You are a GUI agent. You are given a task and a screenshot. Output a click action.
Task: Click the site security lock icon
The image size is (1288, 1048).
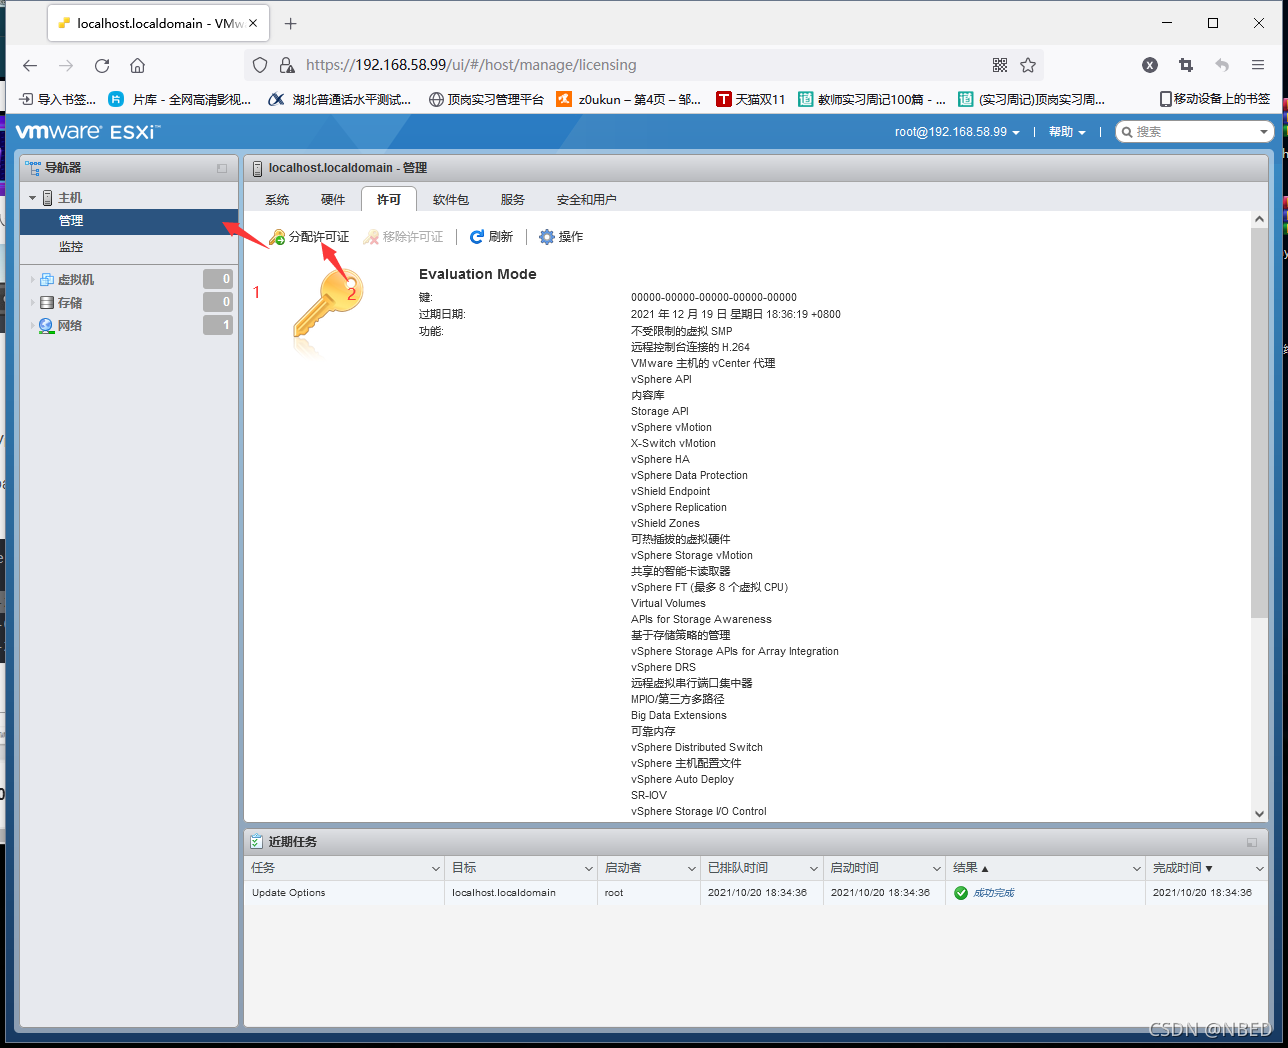(287, 65)
